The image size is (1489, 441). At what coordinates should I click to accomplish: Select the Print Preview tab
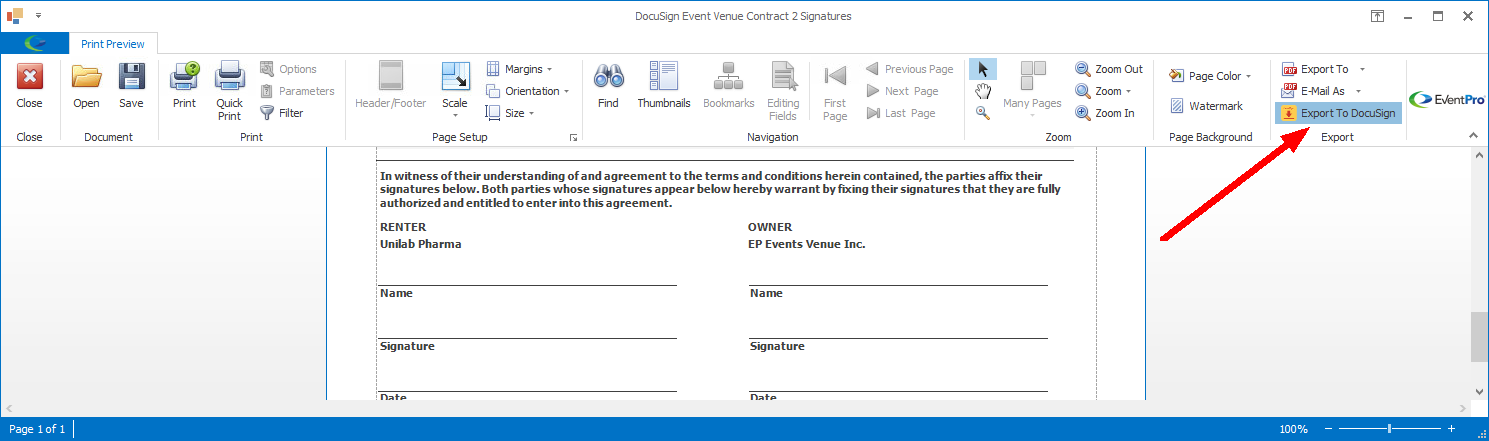113,43
